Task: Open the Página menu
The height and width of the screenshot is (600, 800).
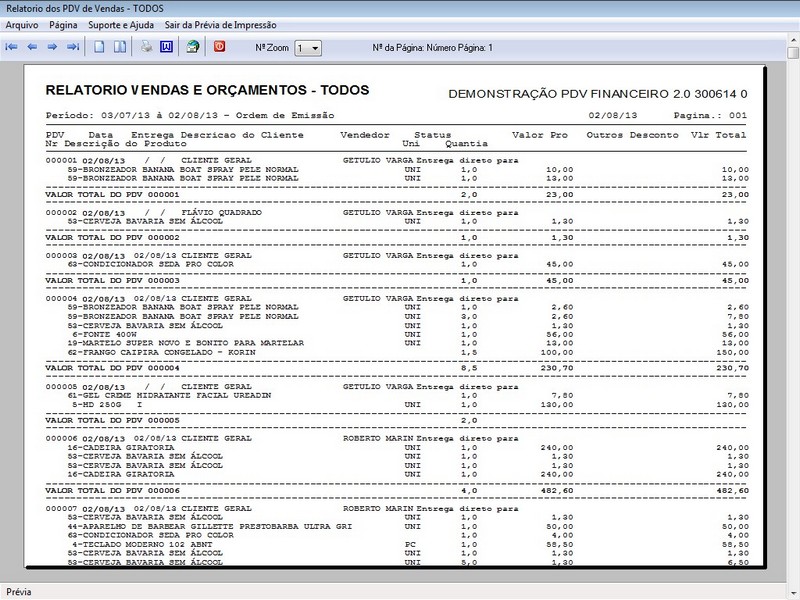Action: (x=63, y=24)
